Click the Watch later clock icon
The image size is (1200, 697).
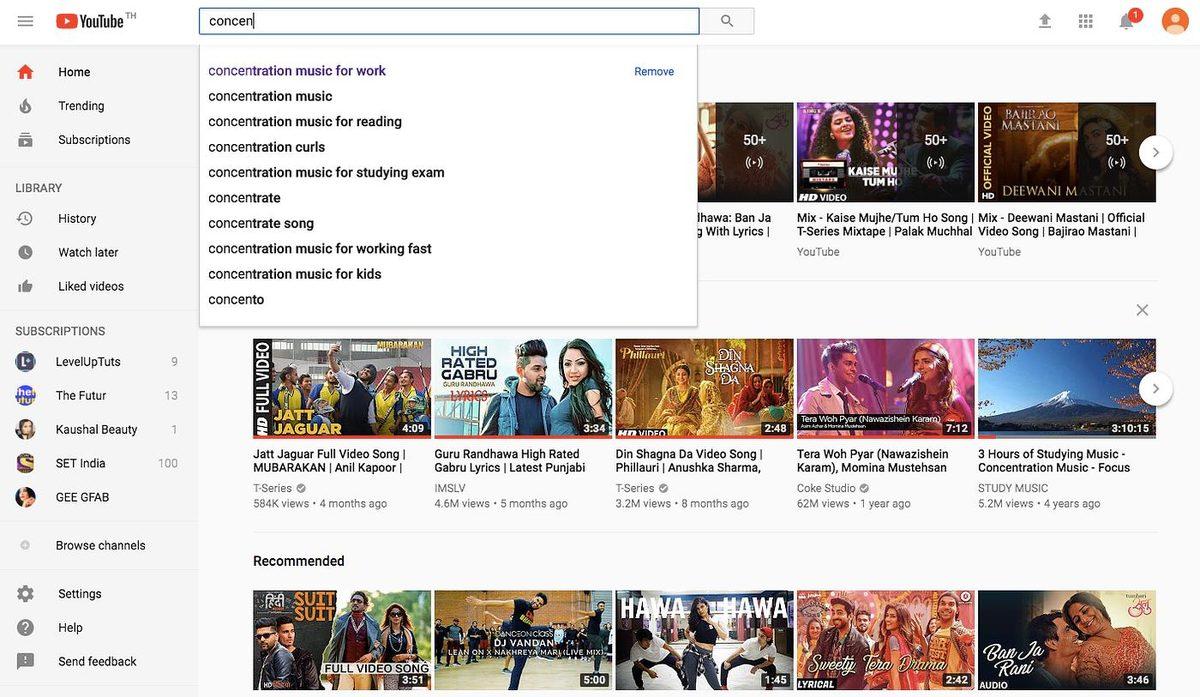pyautogui.click(x=25, y=252)
